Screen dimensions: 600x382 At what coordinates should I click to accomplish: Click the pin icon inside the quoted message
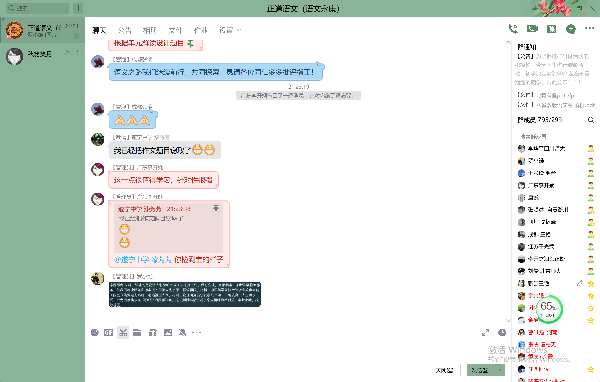coord(216,208)
